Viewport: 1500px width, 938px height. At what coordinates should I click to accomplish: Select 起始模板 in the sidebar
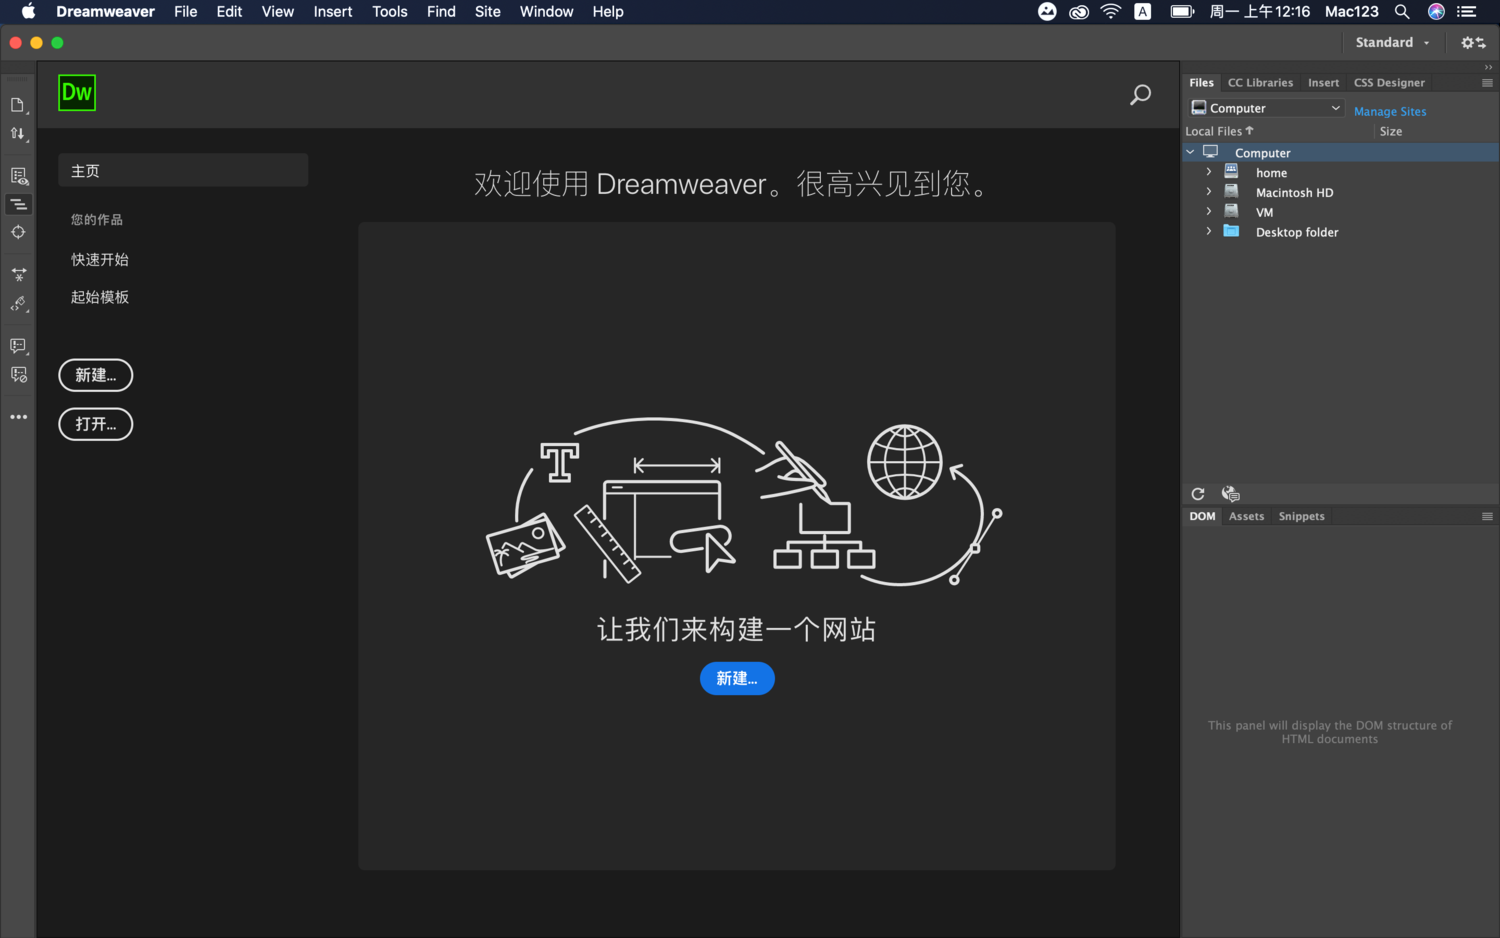tap(100, 297)
